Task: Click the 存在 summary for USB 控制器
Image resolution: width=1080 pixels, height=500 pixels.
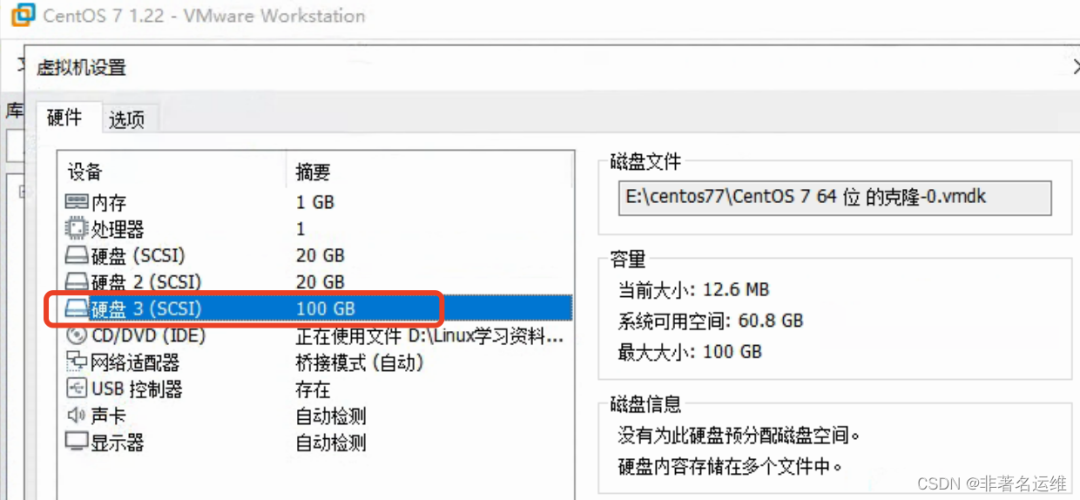Action: [313, 390]
